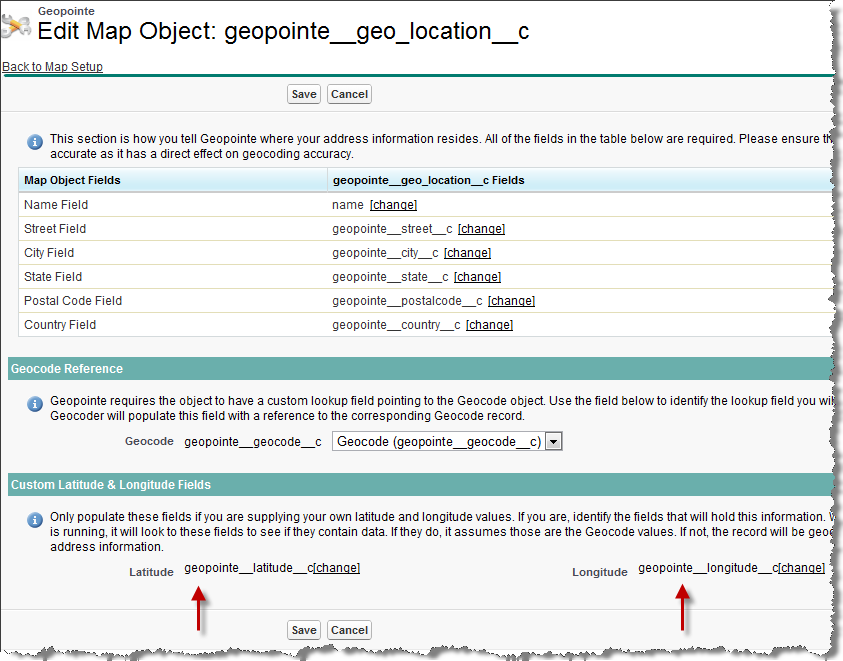843x661 pixels.
Task: Click the Geocode Reference info icon
Action: (x=35, y=404)
